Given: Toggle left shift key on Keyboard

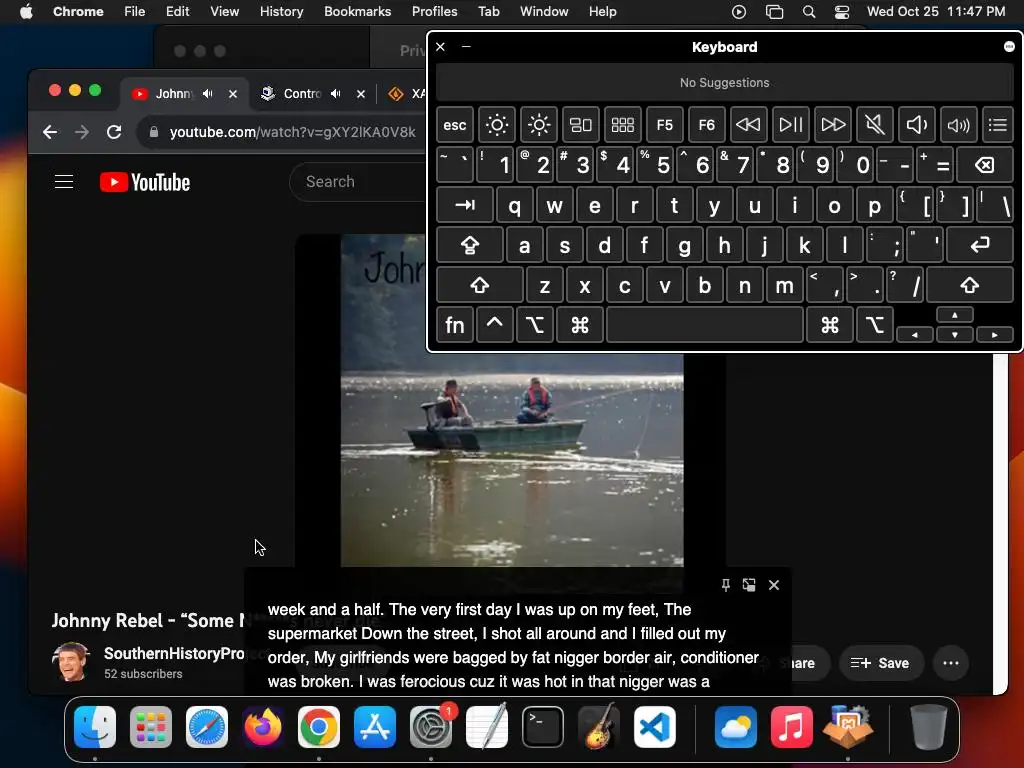Looking at the screenshot, I should pos(479,285).
